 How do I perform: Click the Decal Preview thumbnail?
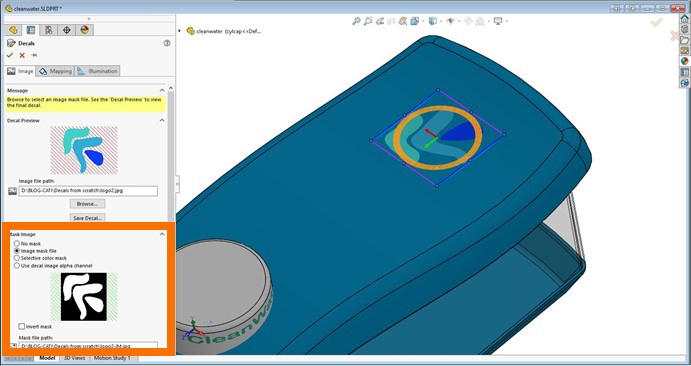coord(84,150)
